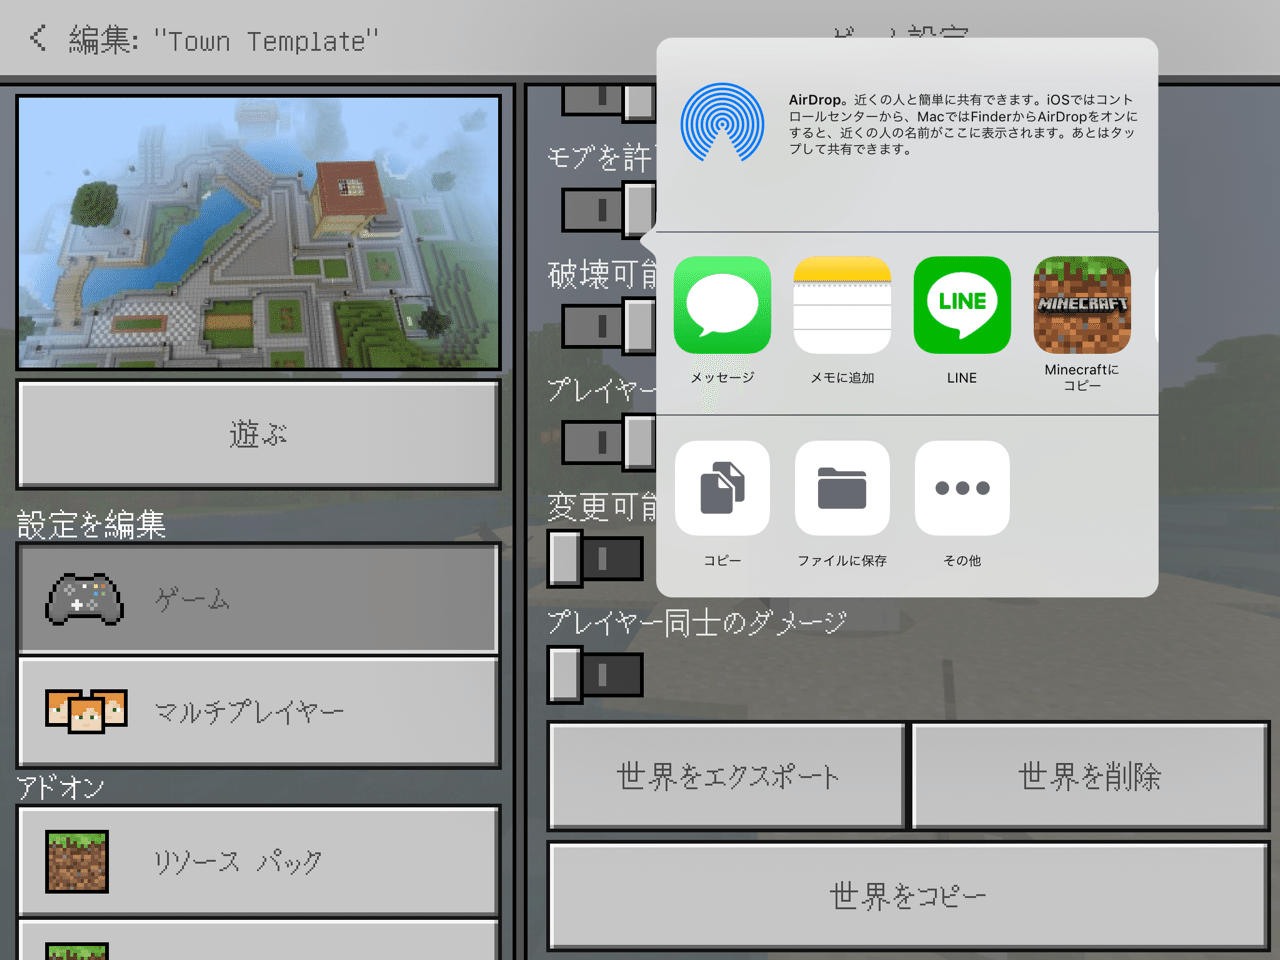Share the world via メッセージ
The width and height of the screenshot is (1280, 960).
722,305
